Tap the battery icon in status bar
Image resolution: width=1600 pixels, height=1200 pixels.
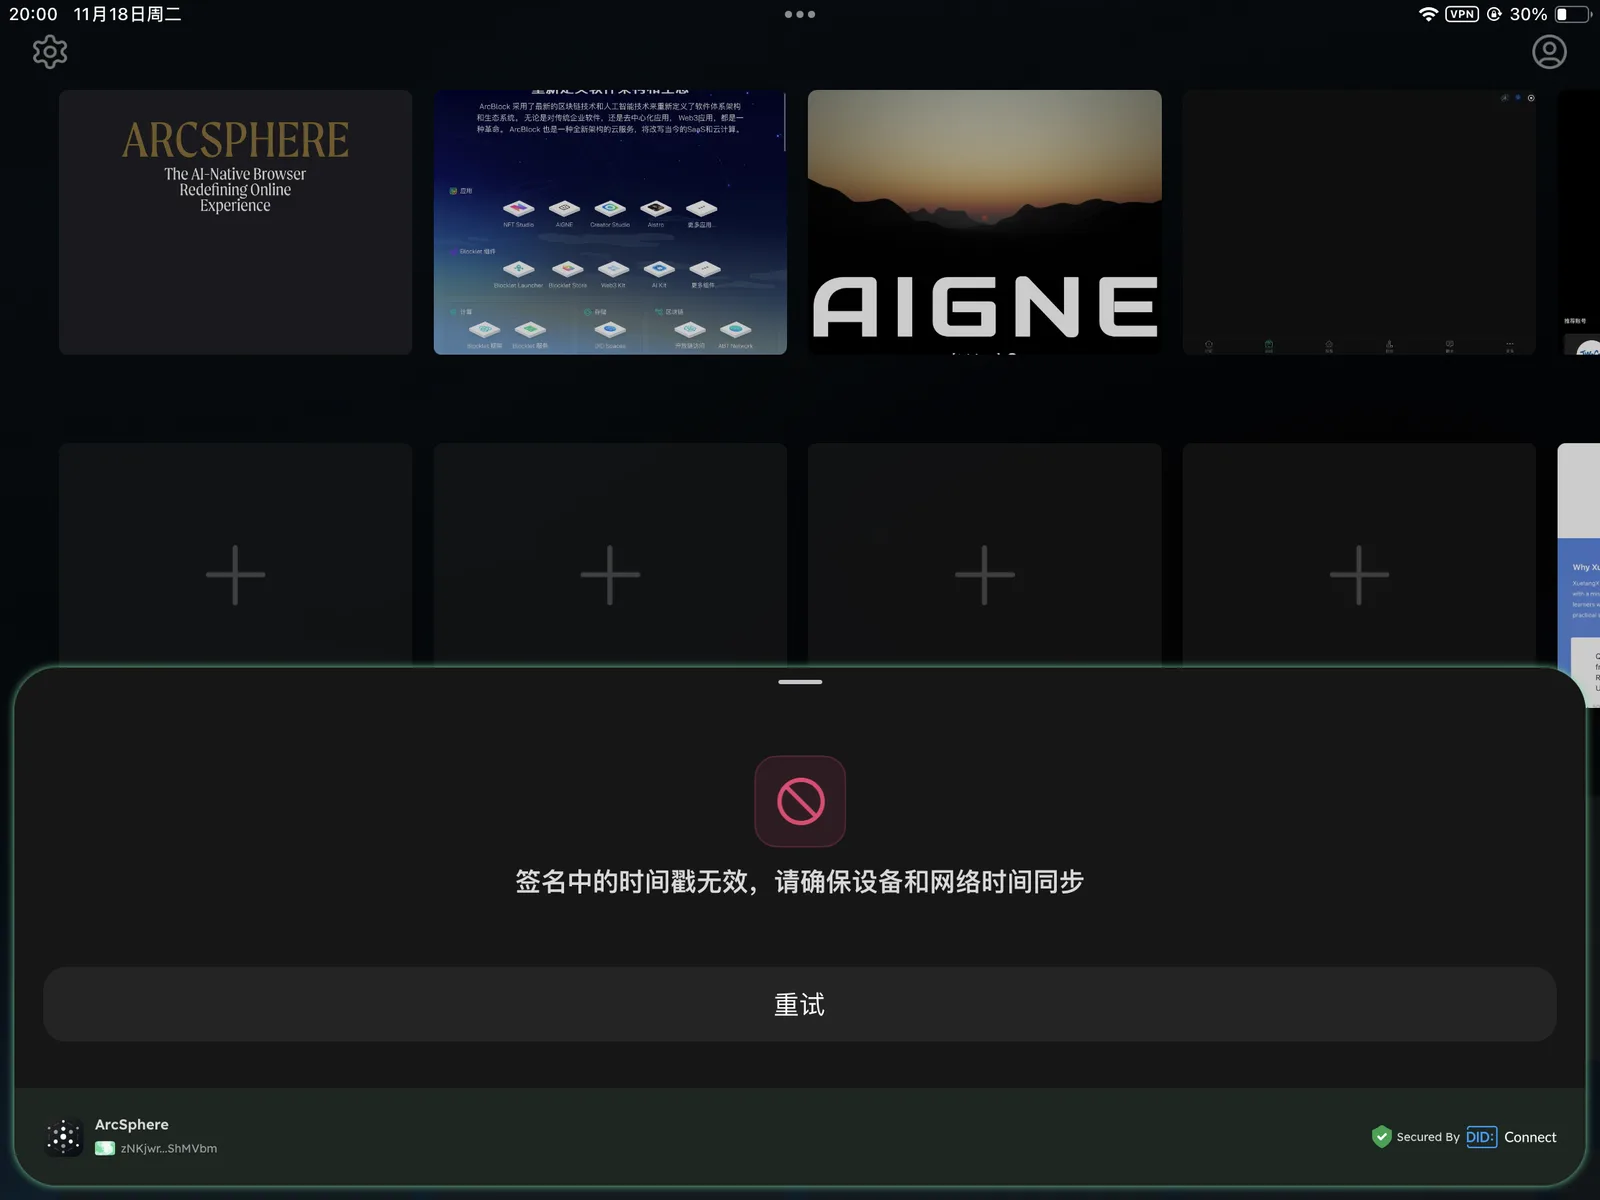pos(1573,14)
